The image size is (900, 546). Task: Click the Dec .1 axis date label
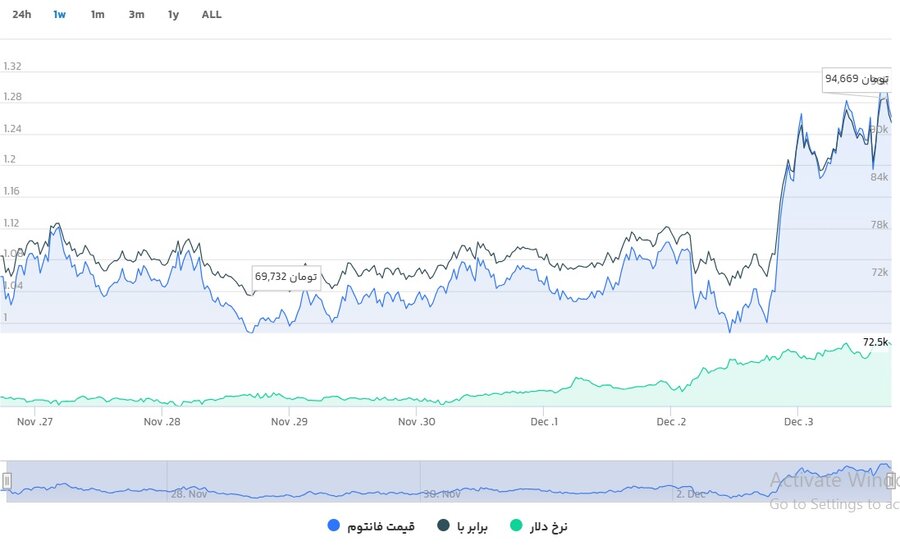click(x=545, y=422)
